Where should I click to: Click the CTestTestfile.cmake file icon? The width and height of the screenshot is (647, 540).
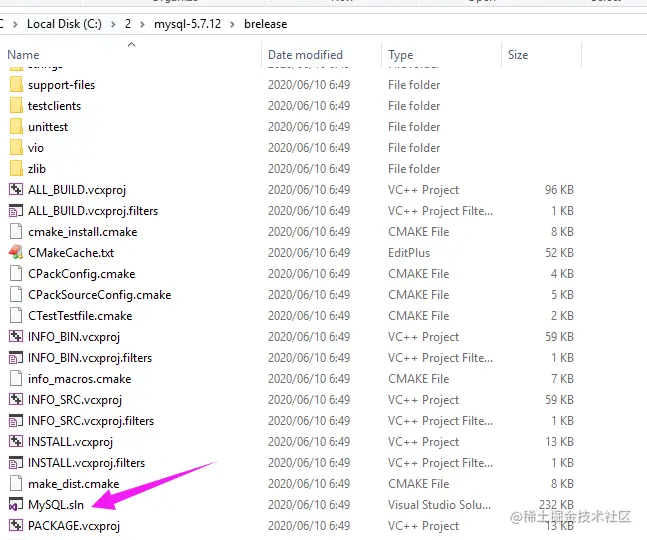tap(16, 316)
